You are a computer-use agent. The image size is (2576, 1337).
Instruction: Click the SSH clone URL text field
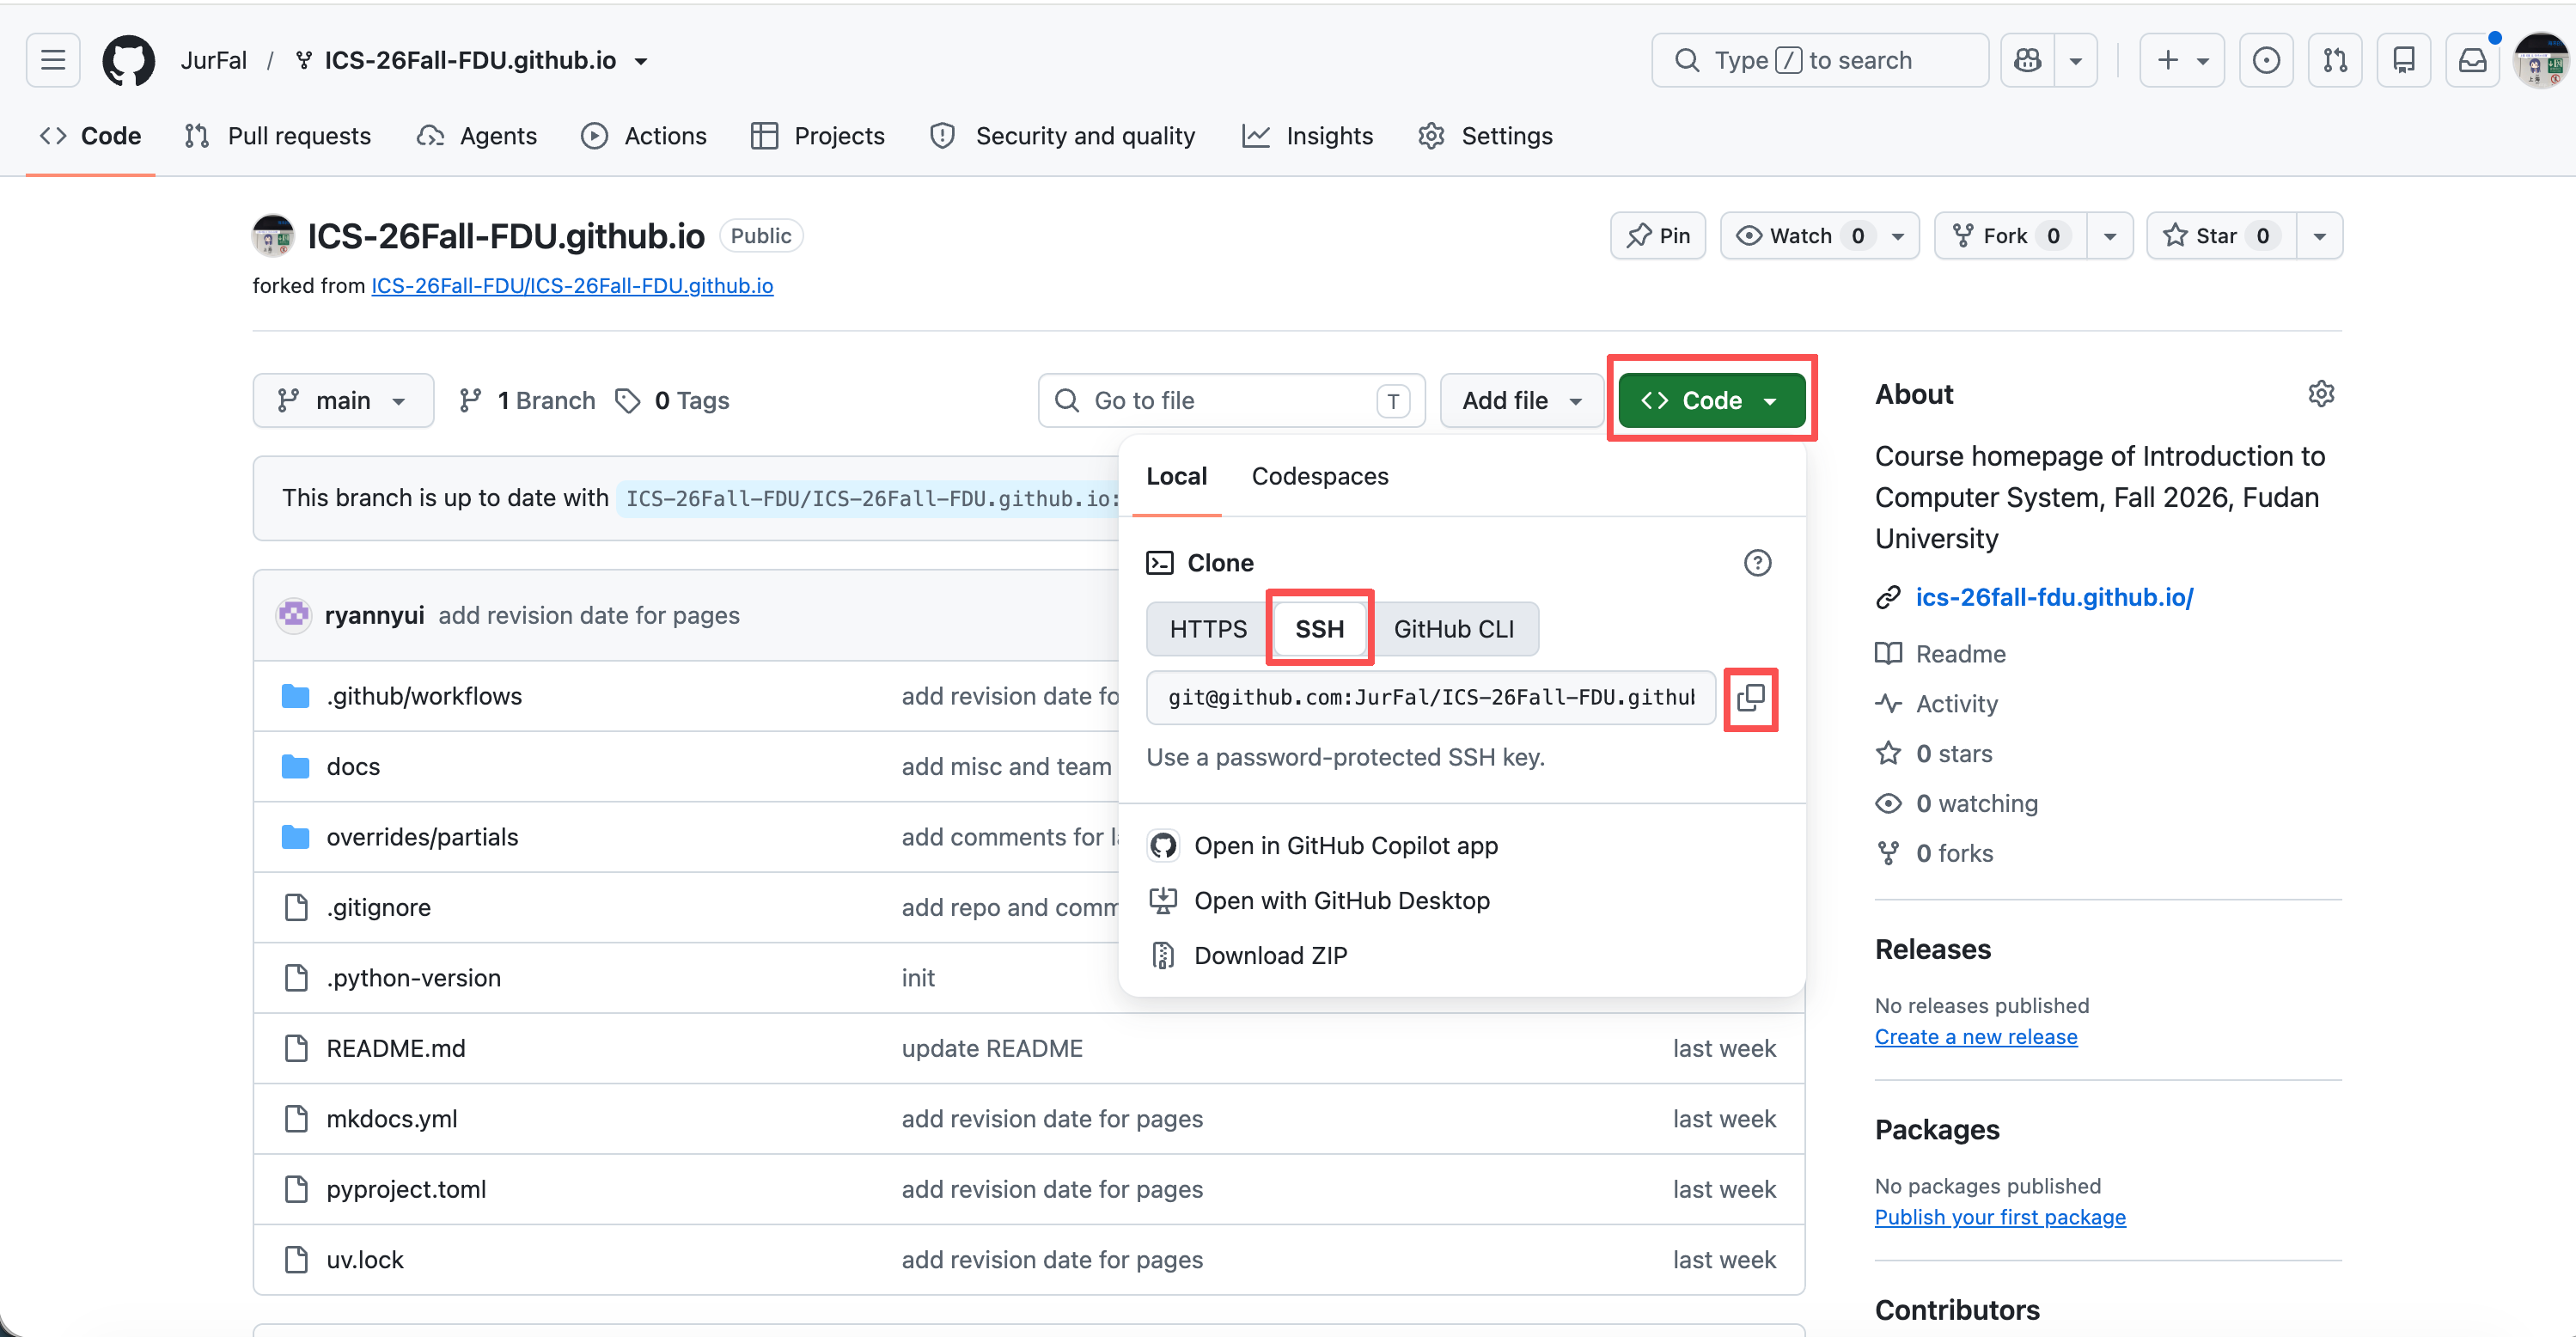pyautogui.click(x=1431, y=698)
